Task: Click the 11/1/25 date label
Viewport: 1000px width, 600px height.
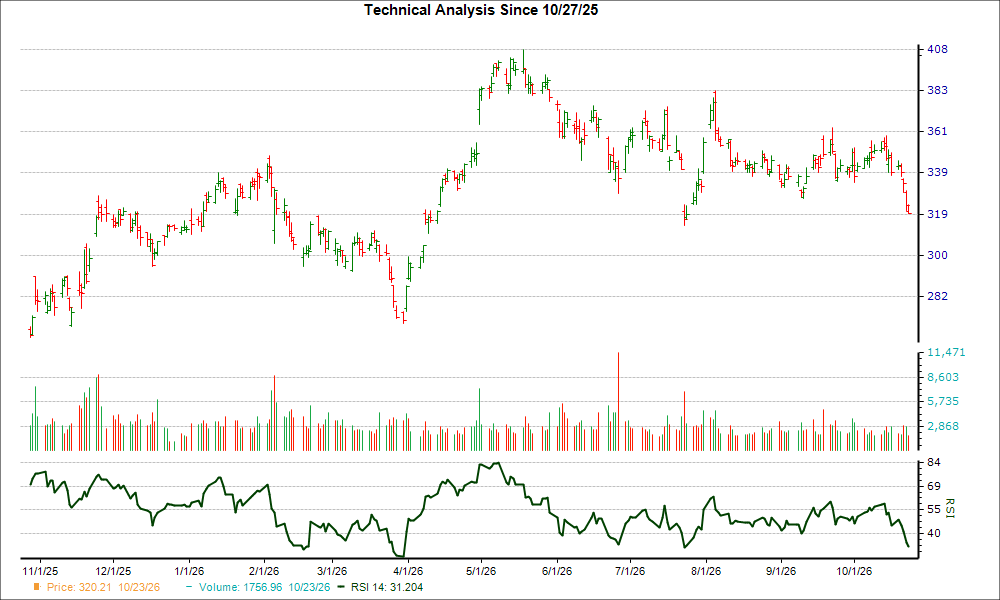Action: 40,571
